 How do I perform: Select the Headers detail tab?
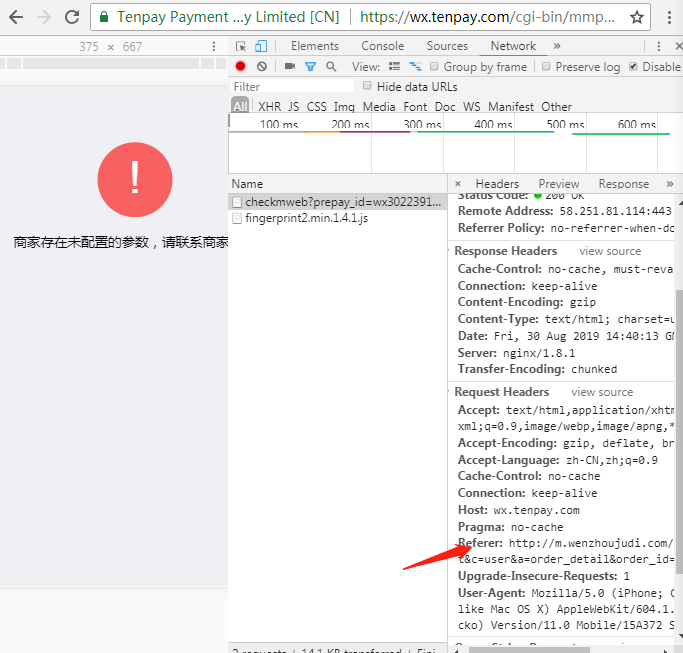click(x=497, y=184)
